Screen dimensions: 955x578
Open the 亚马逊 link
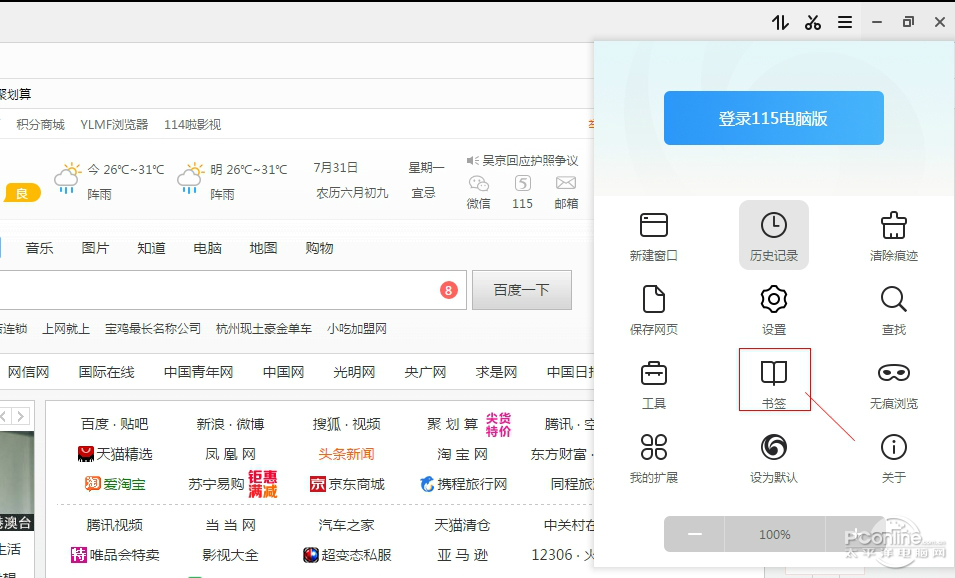pos(462,555)
